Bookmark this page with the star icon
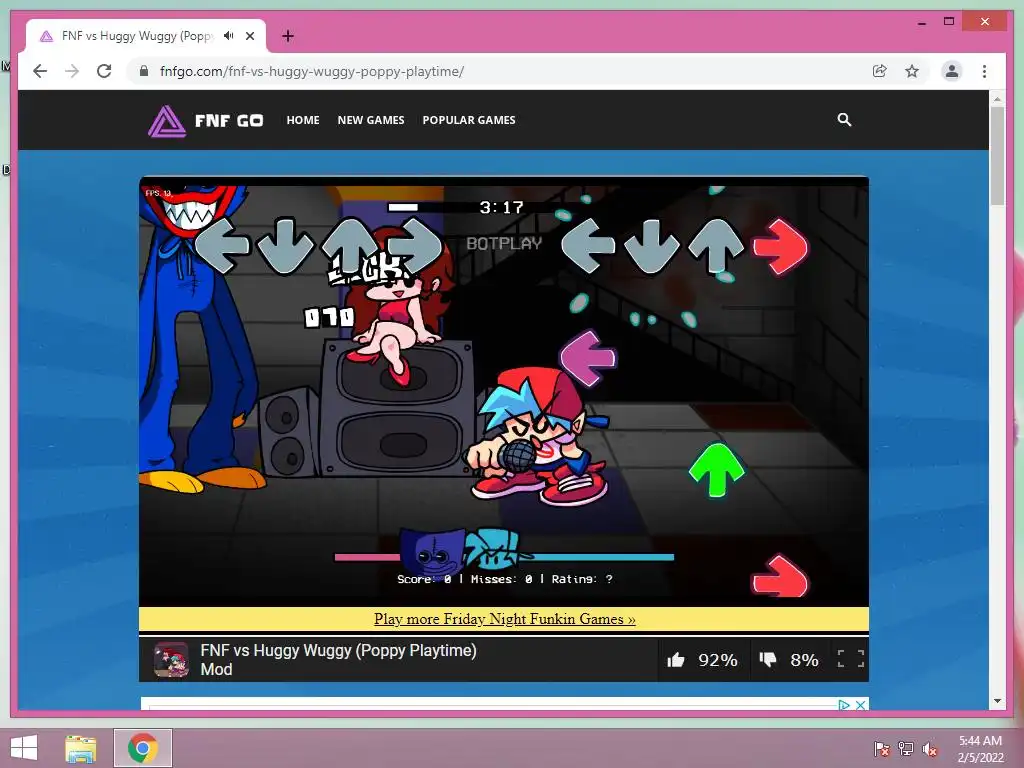The image size is (1024, 768). click(x=912, y=71)
